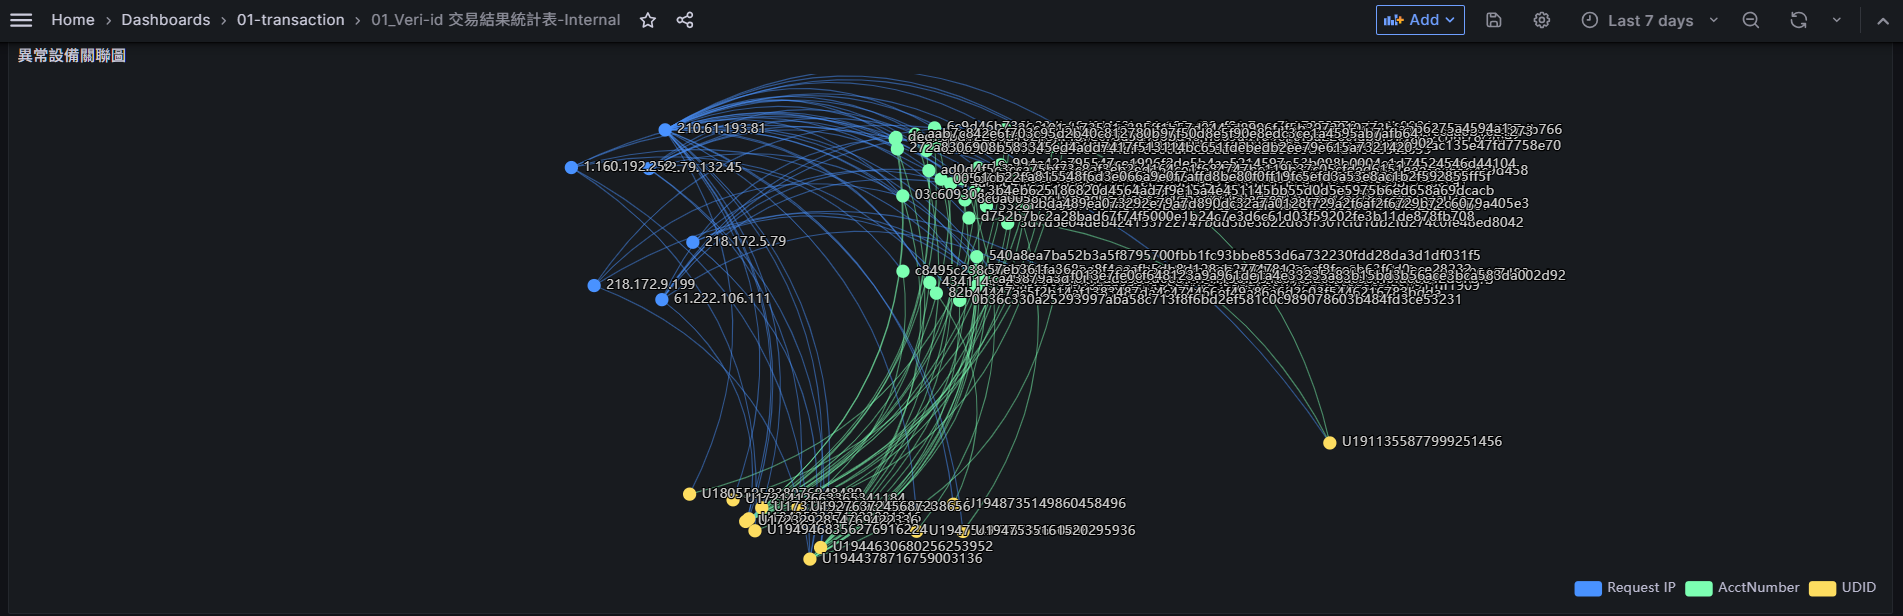
Task: Expand the auto-refresh interval dropdown
Action: tap(1837, 20)
